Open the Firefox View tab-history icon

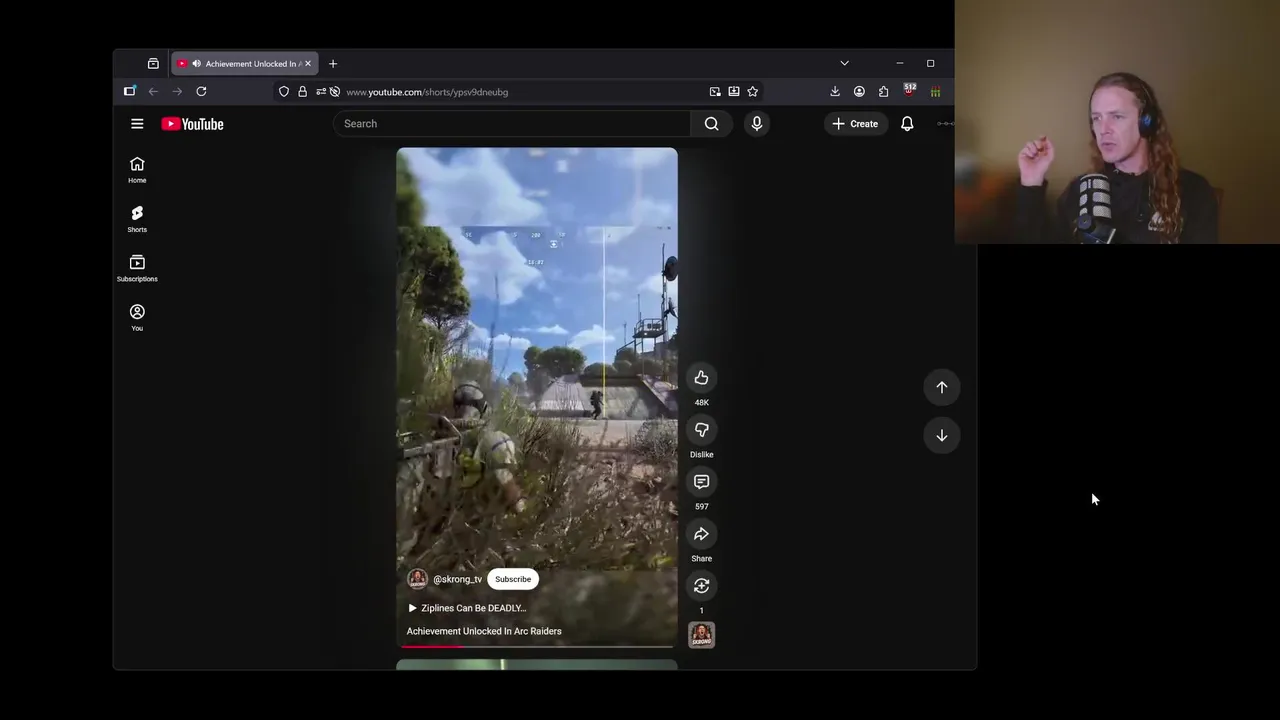tap(153, 64)
